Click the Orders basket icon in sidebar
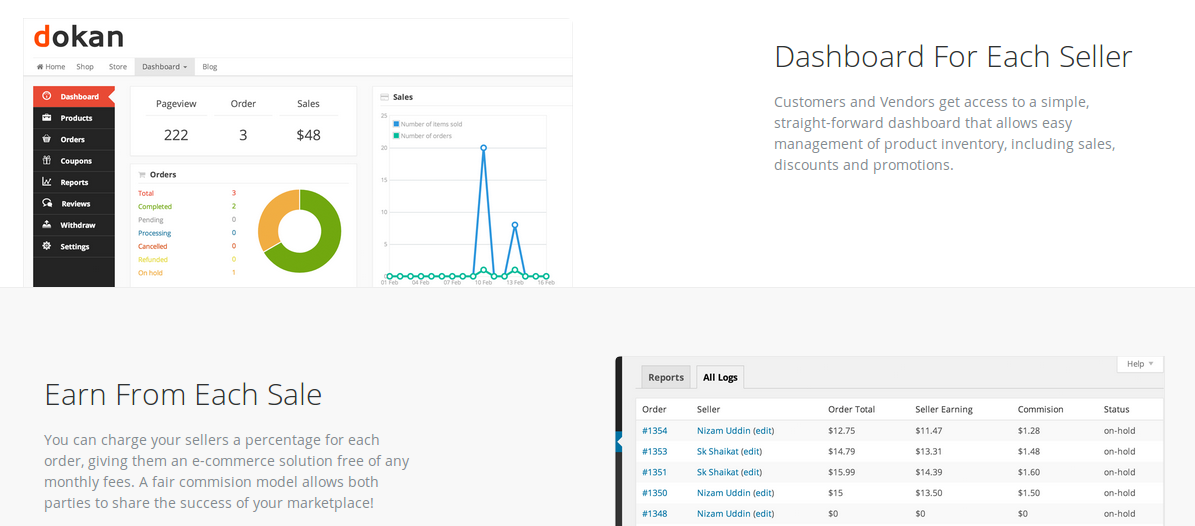Viewport: 1195px width, 526px height. pos(46,139)
